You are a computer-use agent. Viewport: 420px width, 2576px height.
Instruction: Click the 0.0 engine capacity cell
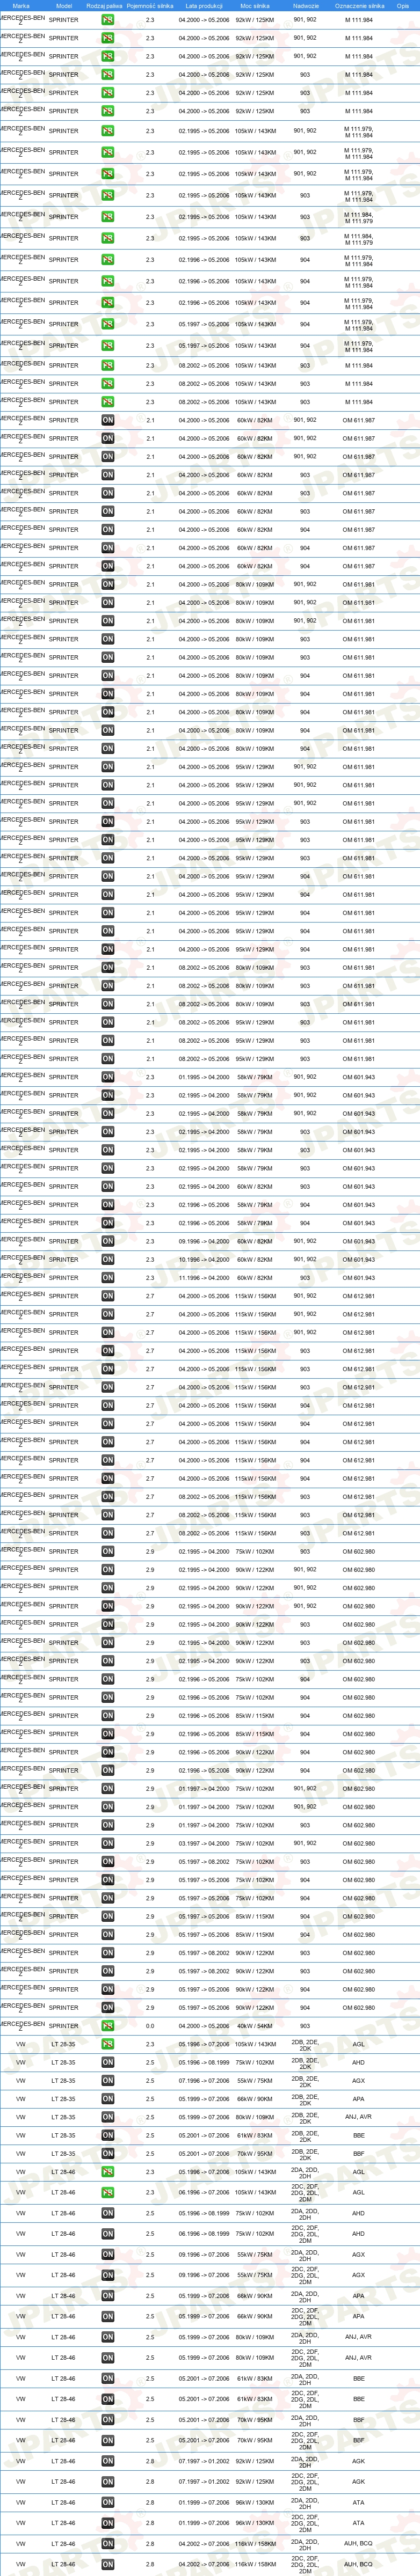[150, 2026]
